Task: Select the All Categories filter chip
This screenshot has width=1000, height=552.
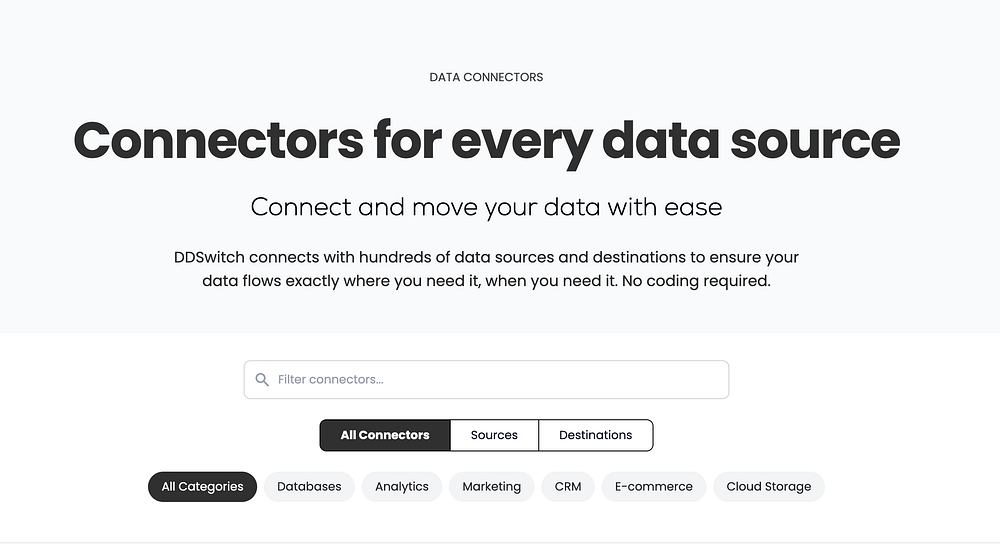Action: click(202, 487)
